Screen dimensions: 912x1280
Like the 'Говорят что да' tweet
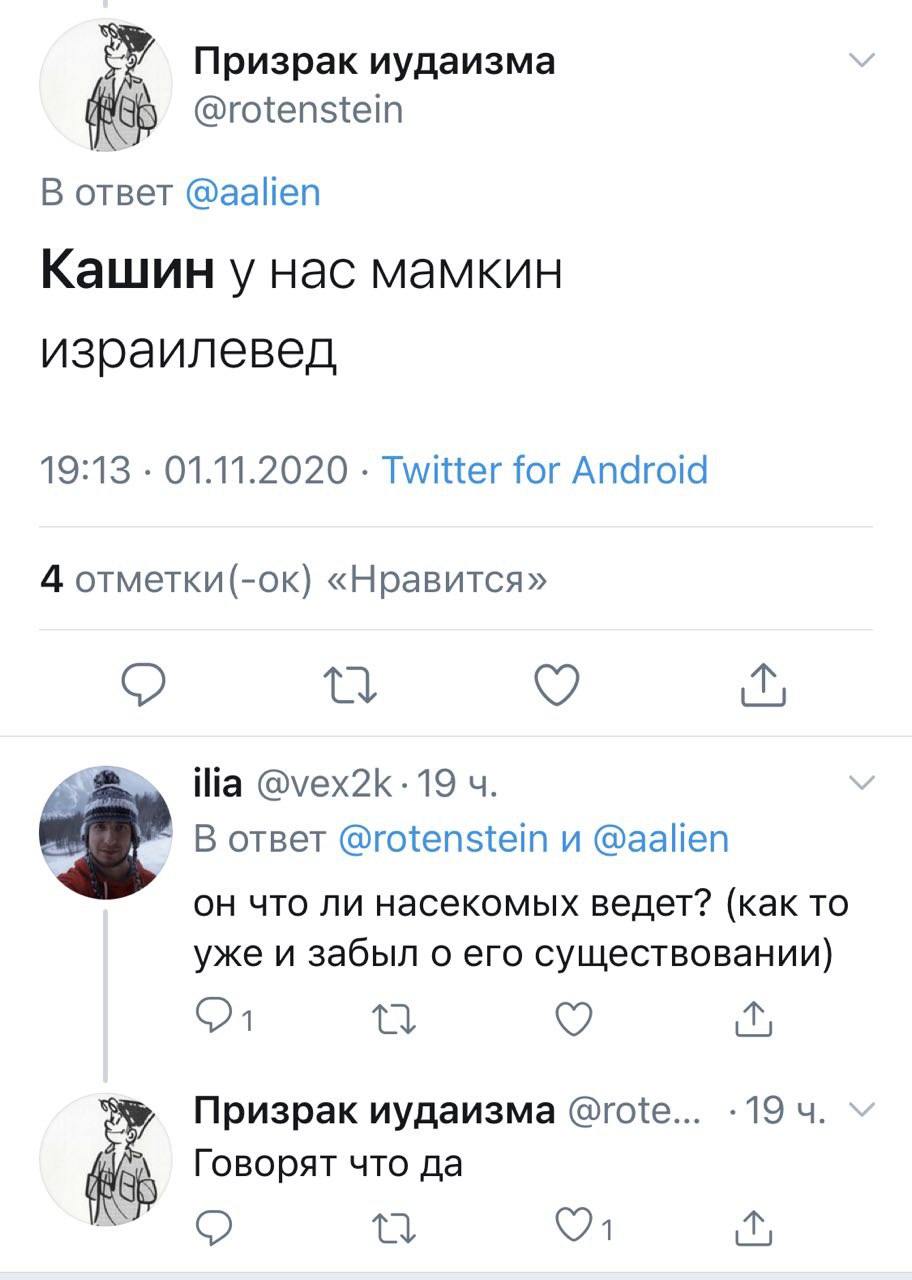(572, 1224)
